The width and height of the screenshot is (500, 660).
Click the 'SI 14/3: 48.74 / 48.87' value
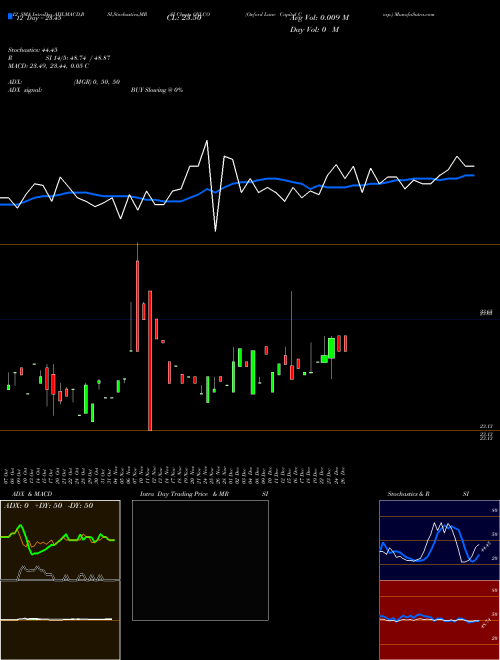tap(78, 58)
